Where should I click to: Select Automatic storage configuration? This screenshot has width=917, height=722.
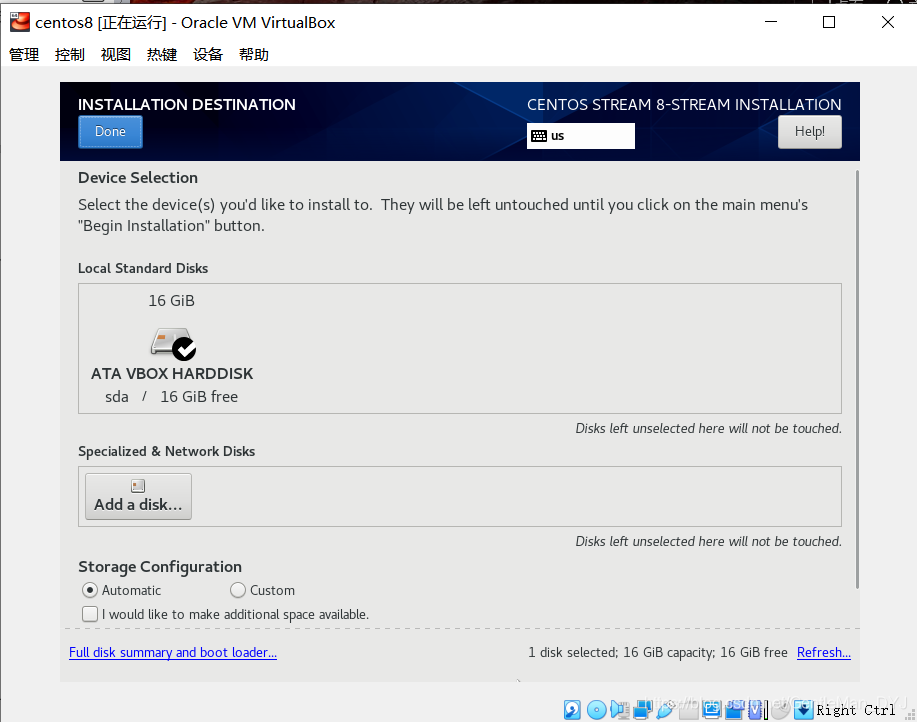tap(89, 590)
